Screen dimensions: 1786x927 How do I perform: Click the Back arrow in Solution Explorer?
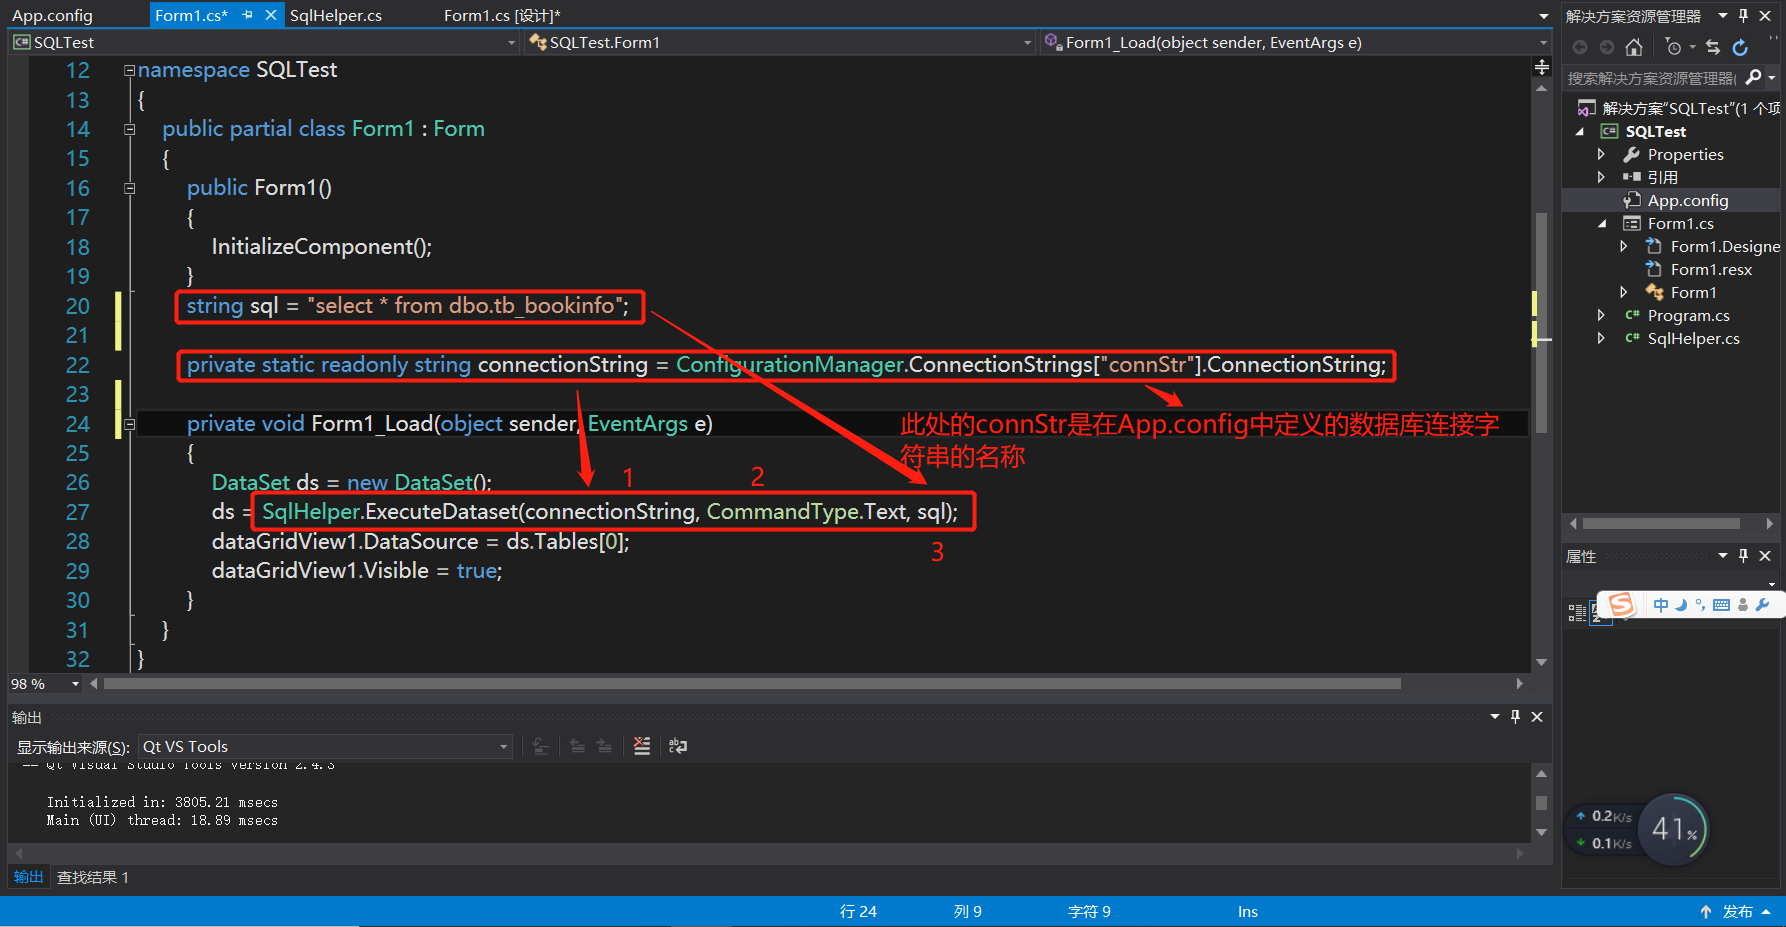point(1580,47)
